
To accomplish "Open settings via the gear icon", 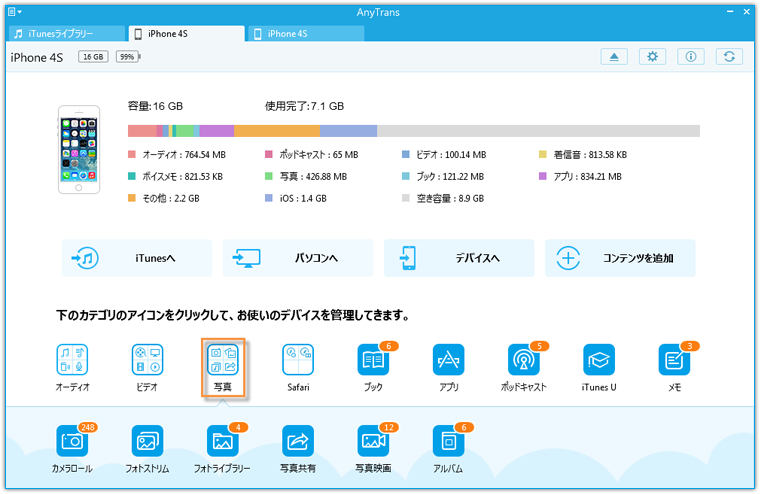I will point(652,57).
